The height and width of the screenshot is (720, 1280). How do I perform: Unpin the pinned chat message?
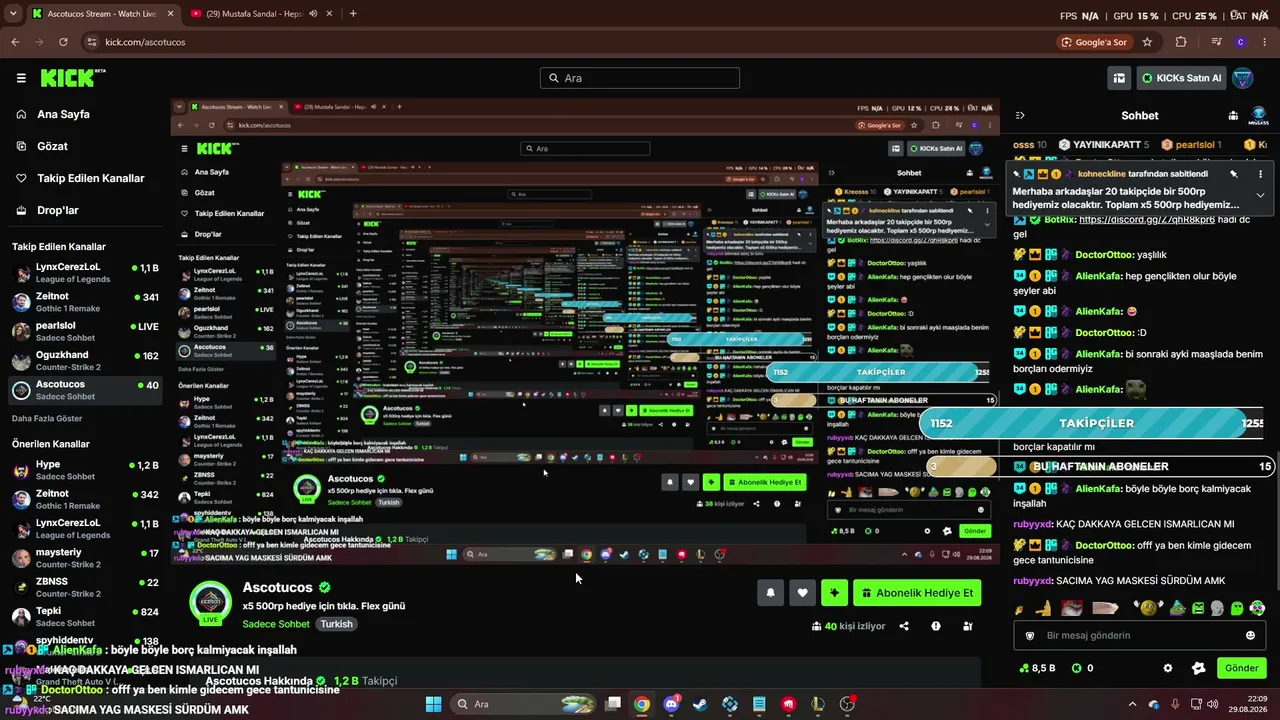pyautogui.click(x=1233, y=174)
